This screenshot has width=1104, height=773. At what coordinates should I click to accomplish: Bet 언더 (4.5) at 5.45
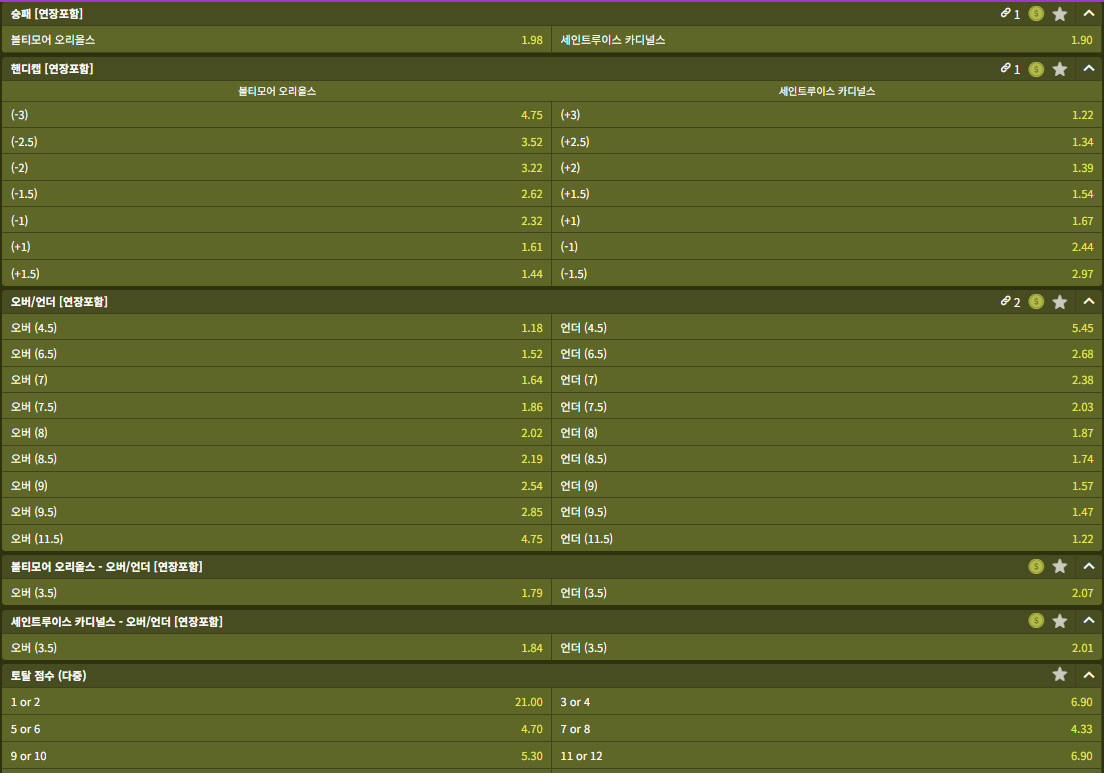pyautogui.click(x=827, y=327)
